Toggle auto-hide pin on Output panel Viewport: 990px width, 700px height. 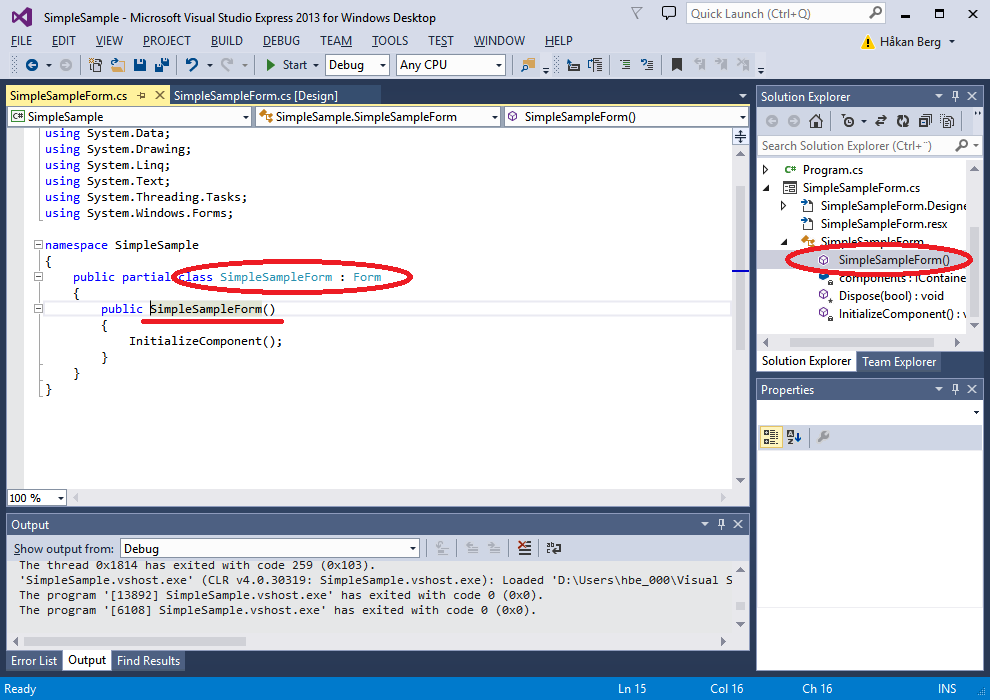[x=722, y=524]
